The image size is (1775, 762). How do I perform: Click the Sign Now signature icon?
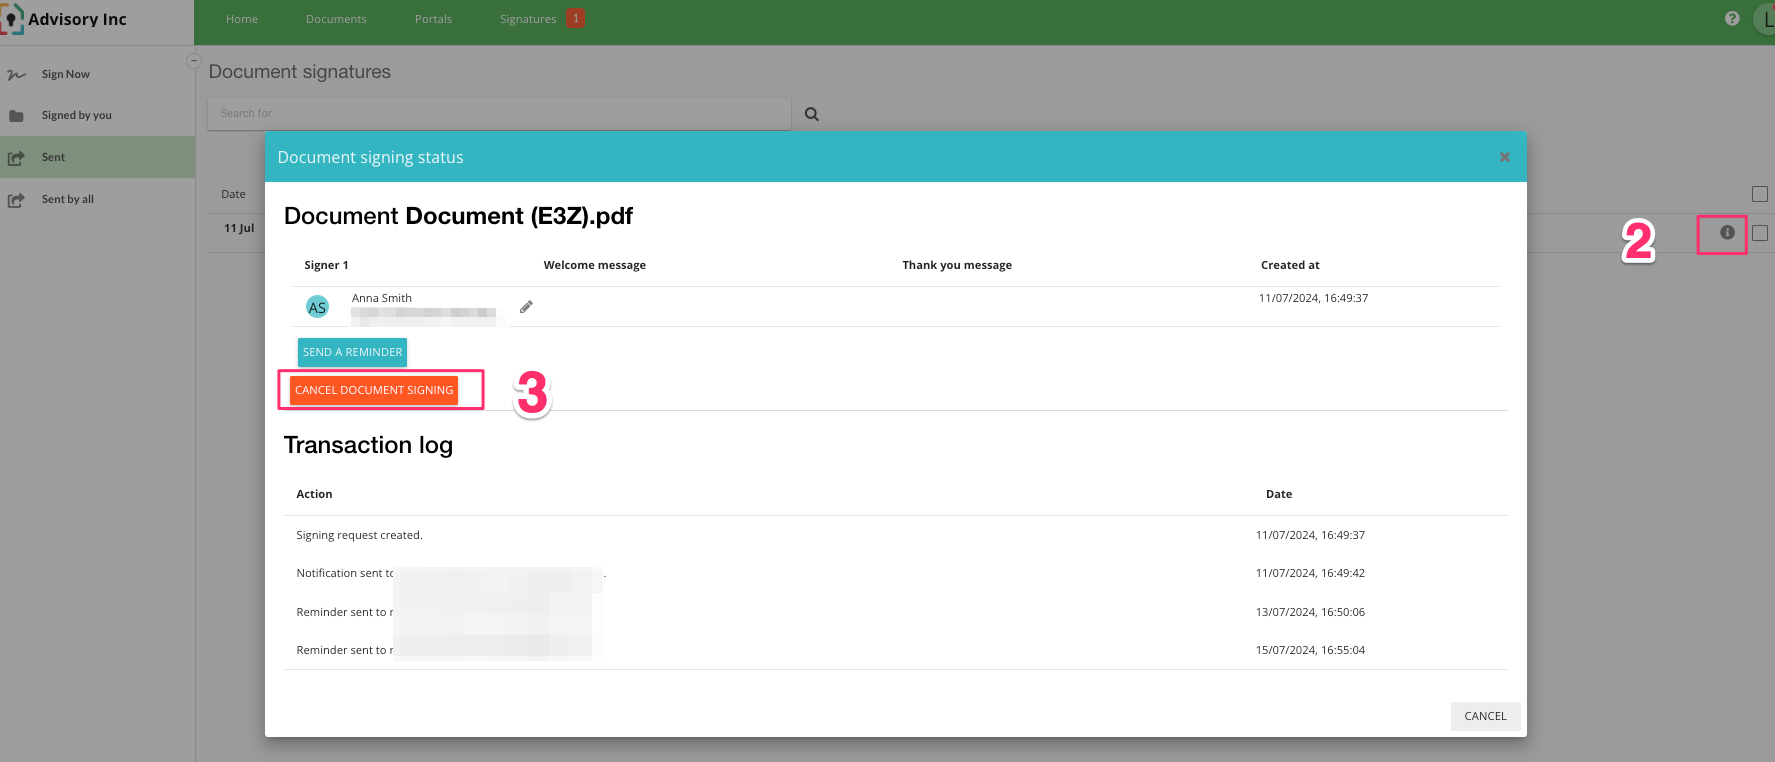[x=16, y=75]
